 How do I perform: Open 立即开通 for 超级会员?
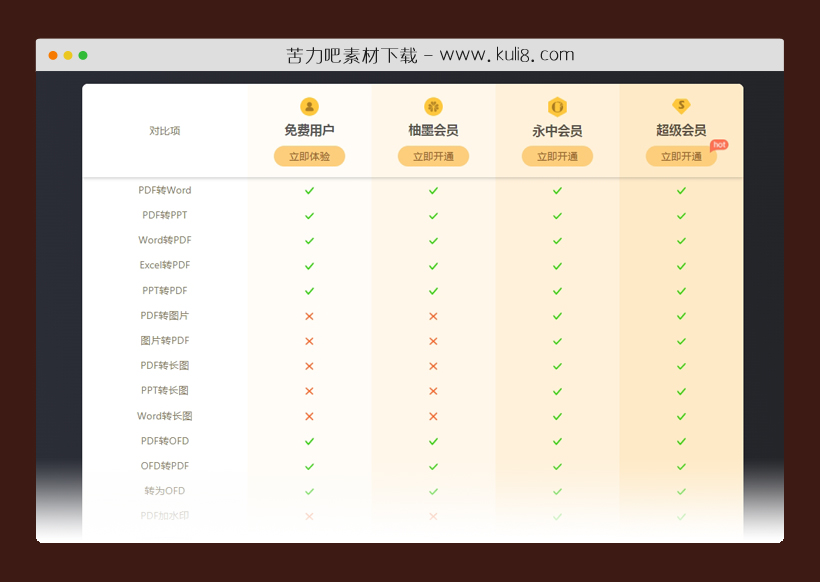pos(681,156)
